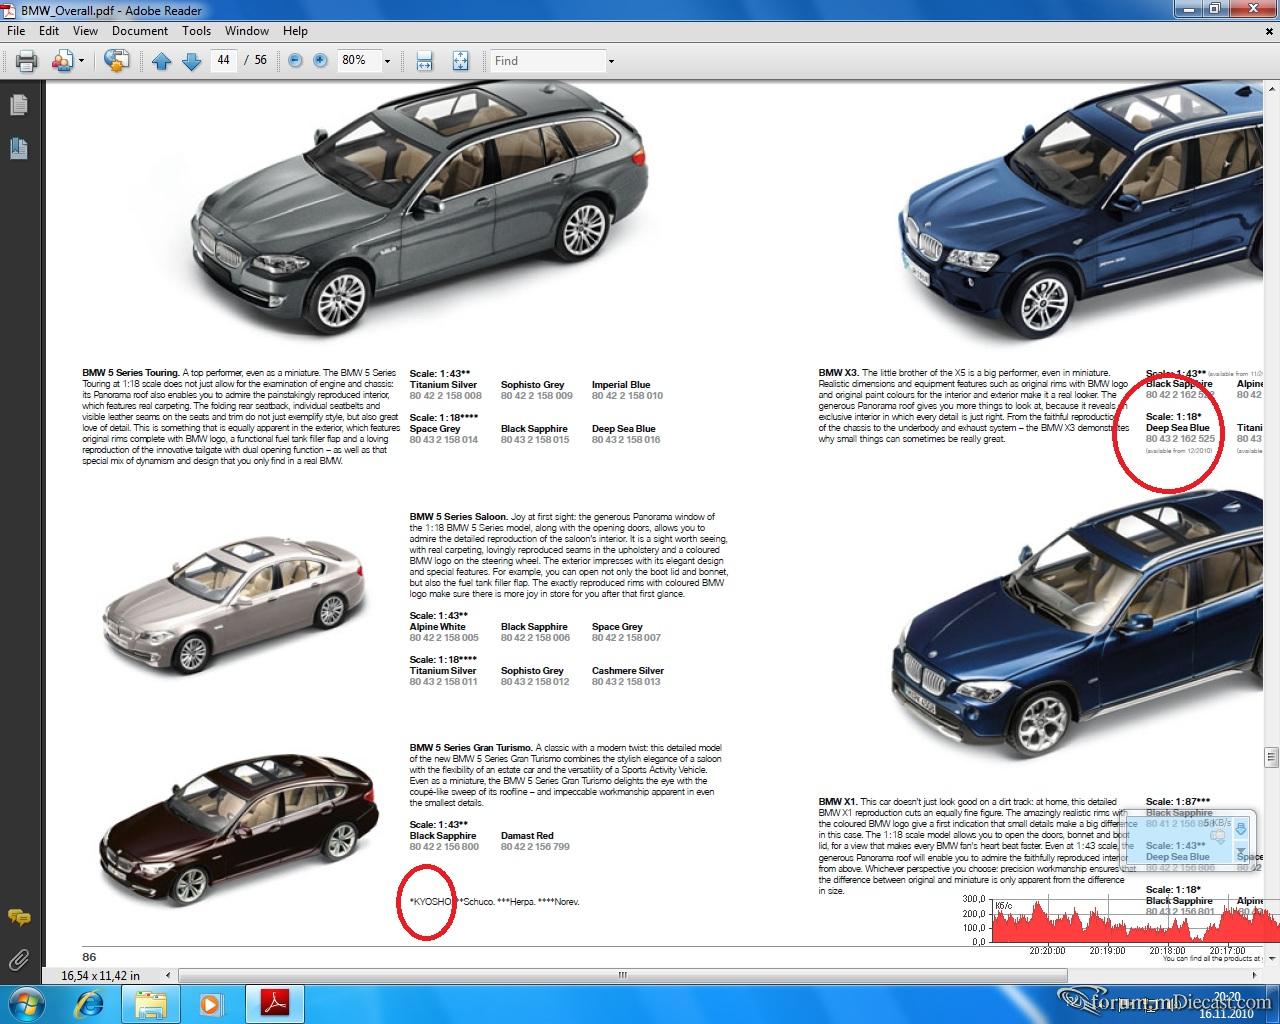Click the 'Imperial Blue' color label
The image size is (1280, 1024).
coord(621,385)
